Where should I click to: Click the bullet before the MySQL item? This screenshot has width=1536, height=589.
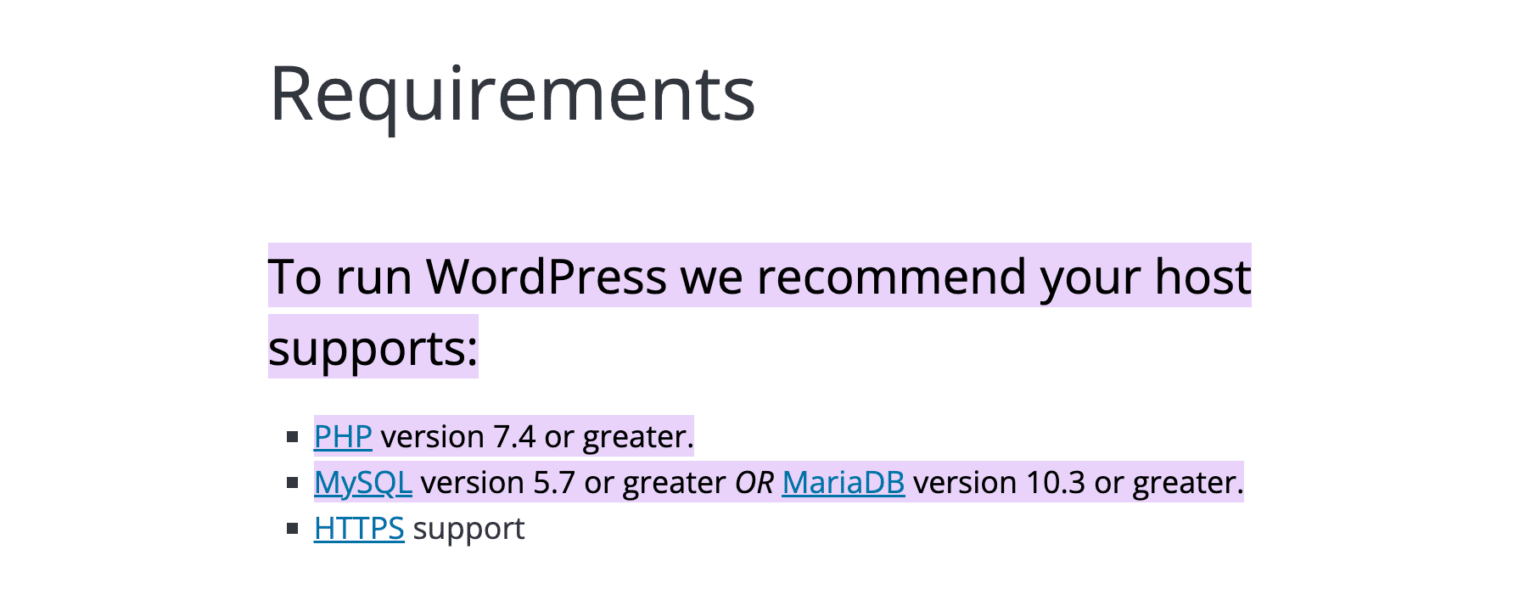point(293,483)
